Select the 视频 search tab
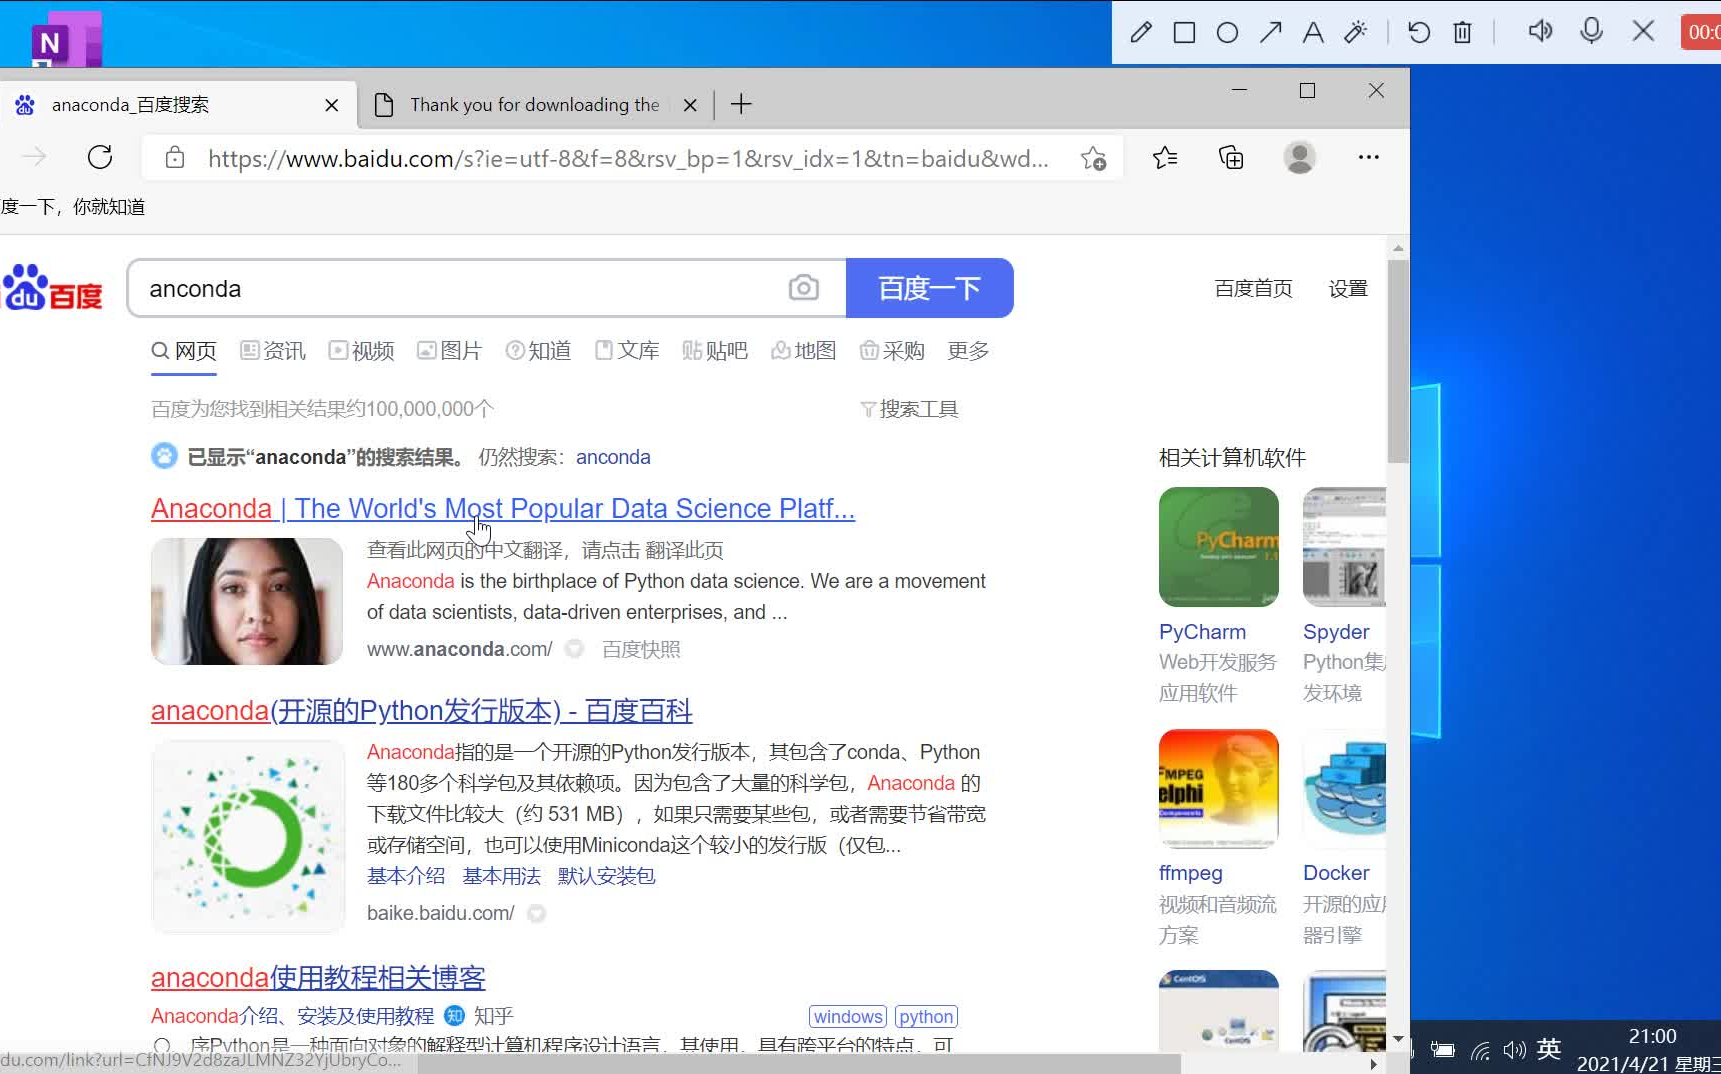The image size is (1721, 1074). click(x=361, y=351)
